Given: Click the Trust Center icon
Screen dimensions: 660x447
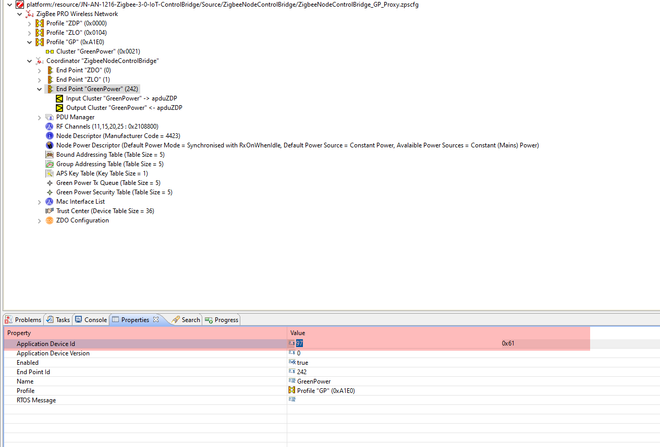Looking at the screenshot, I should [x=50, y=211].
